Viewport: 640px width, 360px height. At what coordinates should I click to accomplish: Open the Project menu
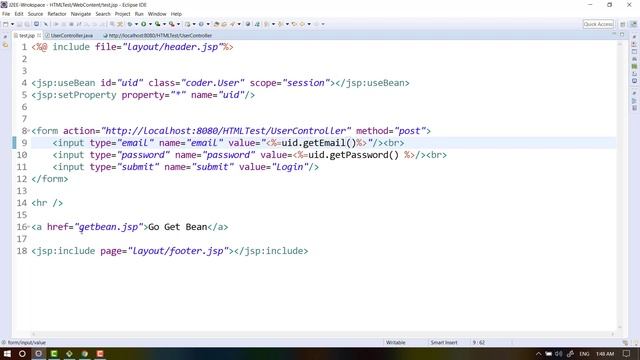[122, 14]
